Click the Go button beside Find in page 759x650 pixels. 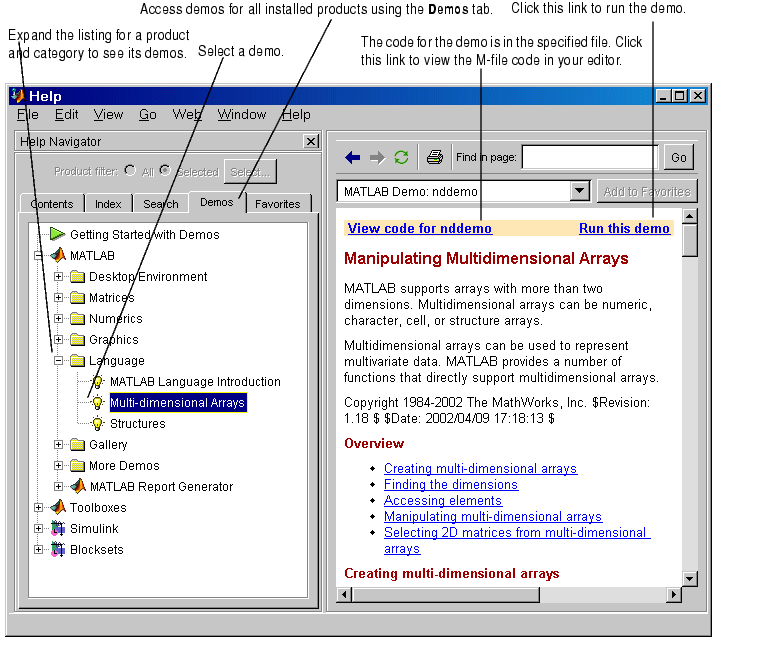coord(679,157)
